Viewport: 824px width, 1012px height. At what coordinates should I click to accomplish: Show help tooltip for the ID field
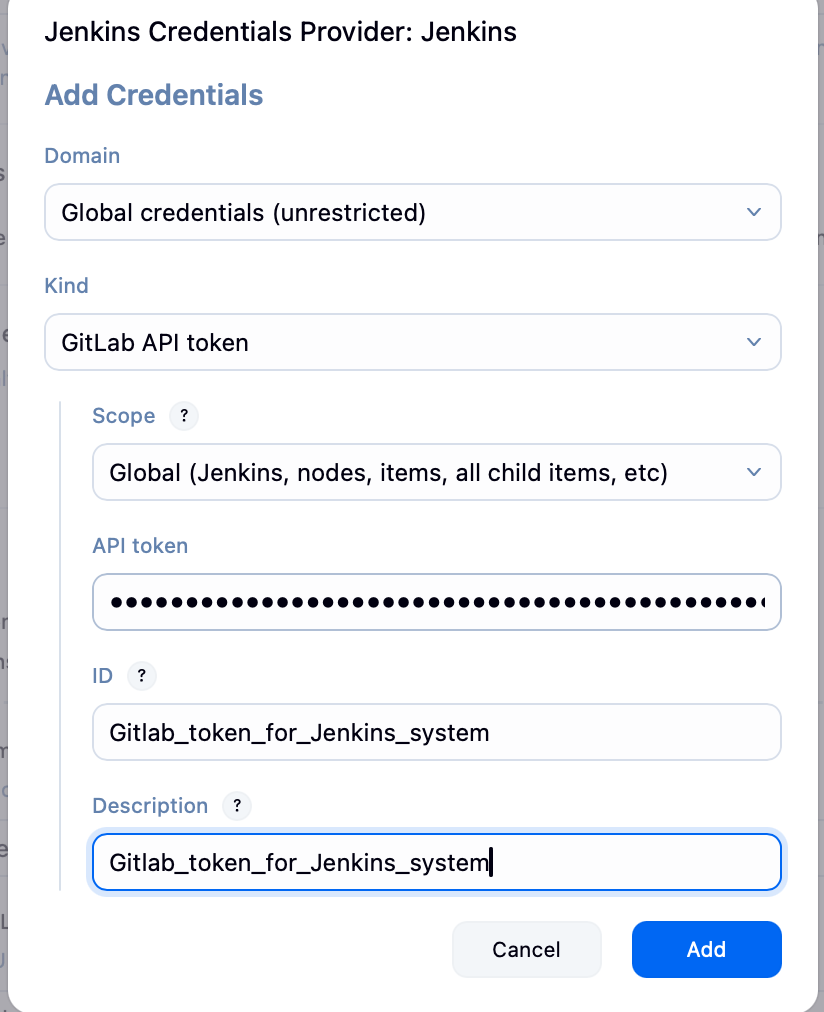[x=141, y=676]
